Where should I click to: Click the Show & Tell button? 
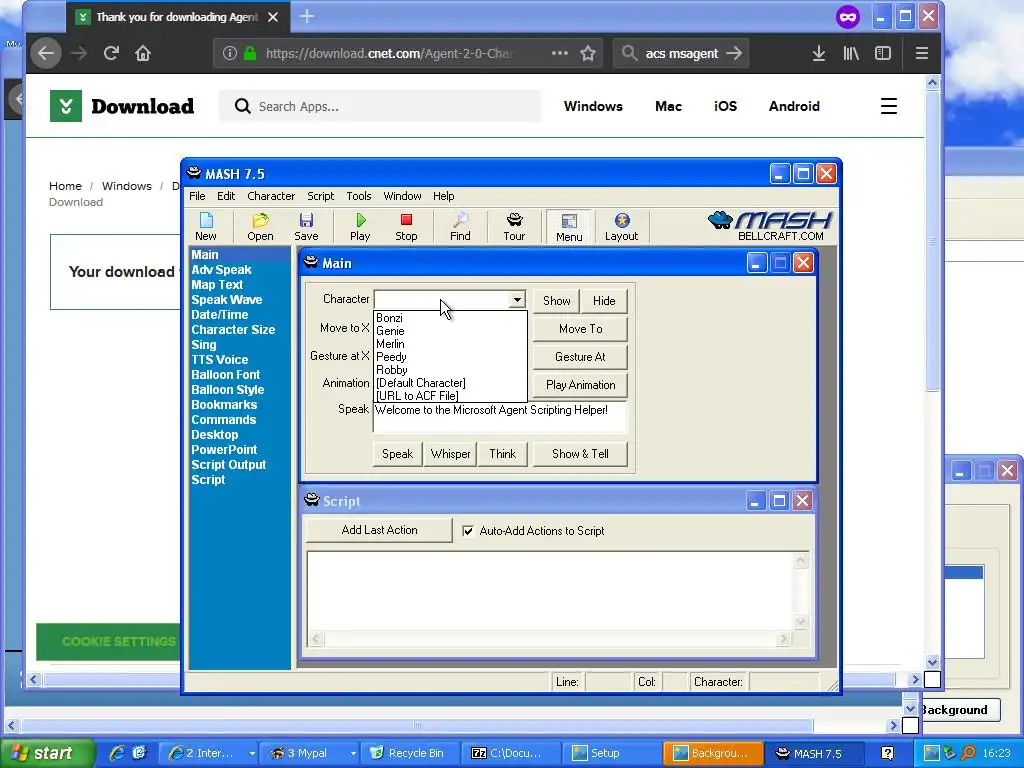[x=581, y=454]
